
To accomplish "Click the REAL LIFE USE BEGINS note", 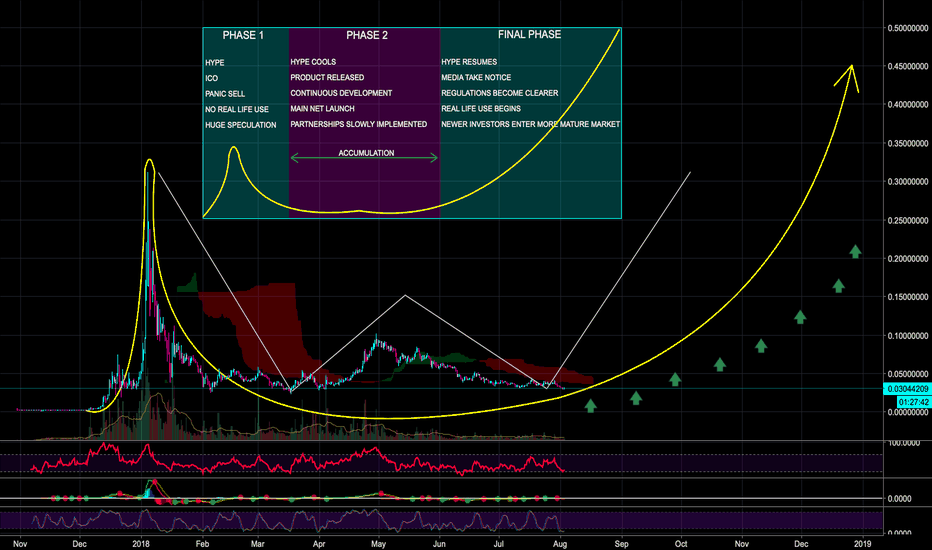I will [481, 108].
